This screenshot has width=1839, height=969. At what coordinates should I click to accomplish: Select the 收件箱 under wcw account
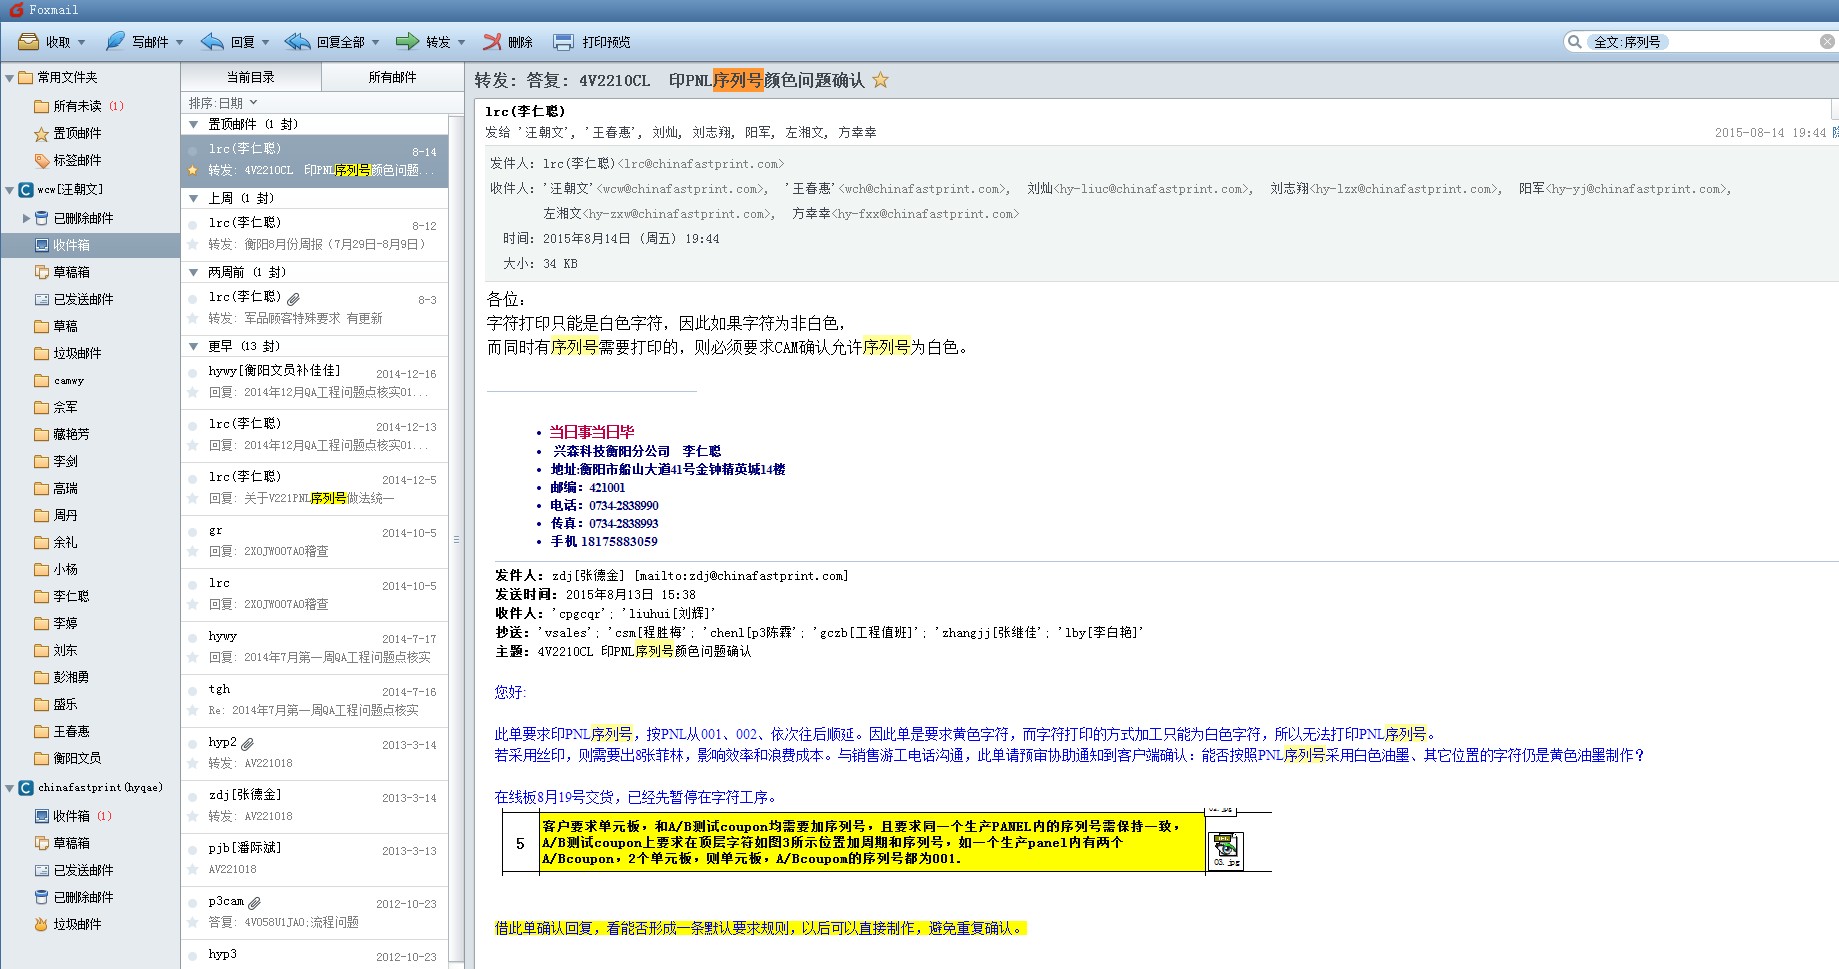pyautogui.click(x=90, y=245)
